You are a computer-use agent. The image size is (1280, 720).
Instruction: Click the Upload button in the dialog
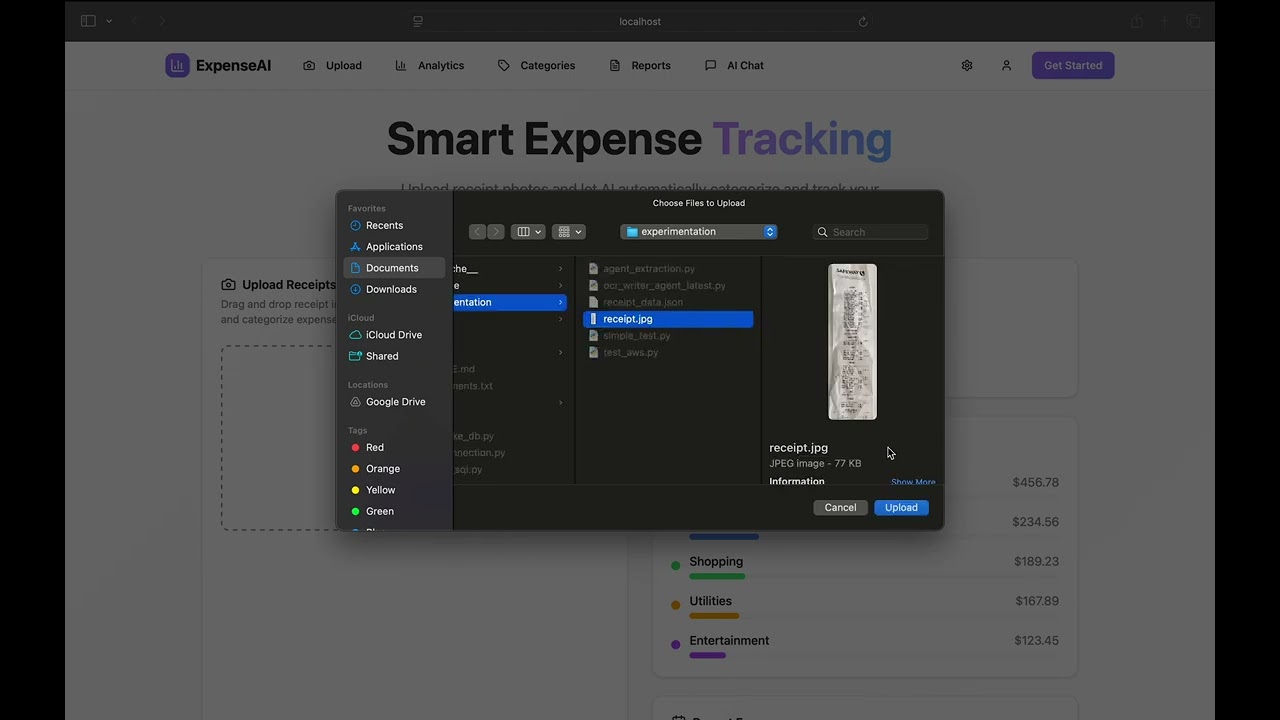[x=901, y=507]
